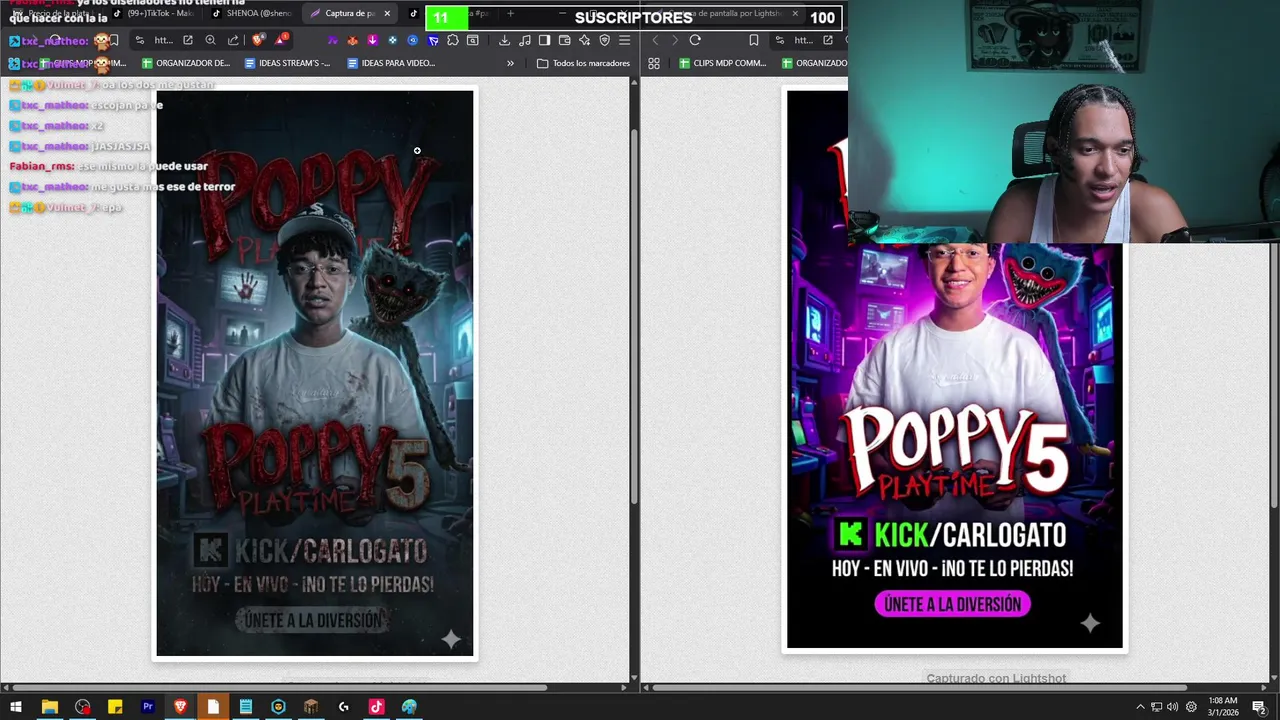1280x720 pixels.
Task: Open Adobe Premiere Pro from taskbar
Action: point(148,707)
